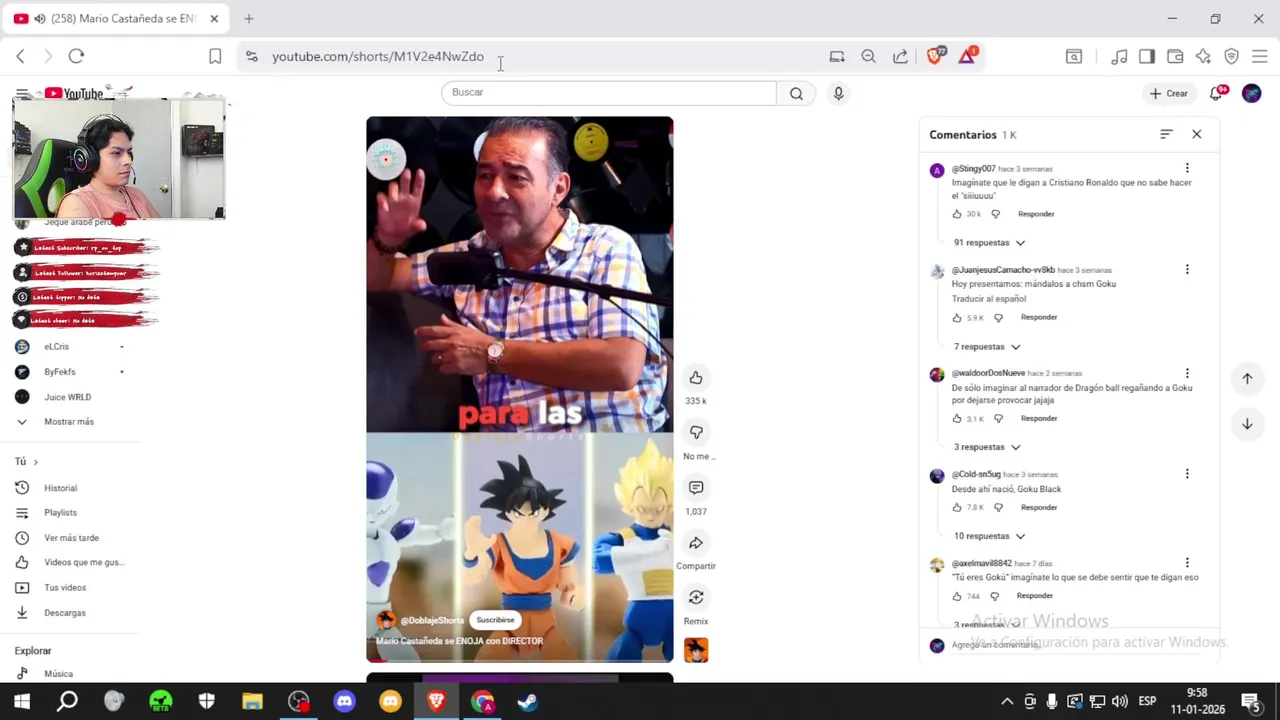Open Playlists in the sidebar
This screenshot has height=720, width=1280.
60,513
